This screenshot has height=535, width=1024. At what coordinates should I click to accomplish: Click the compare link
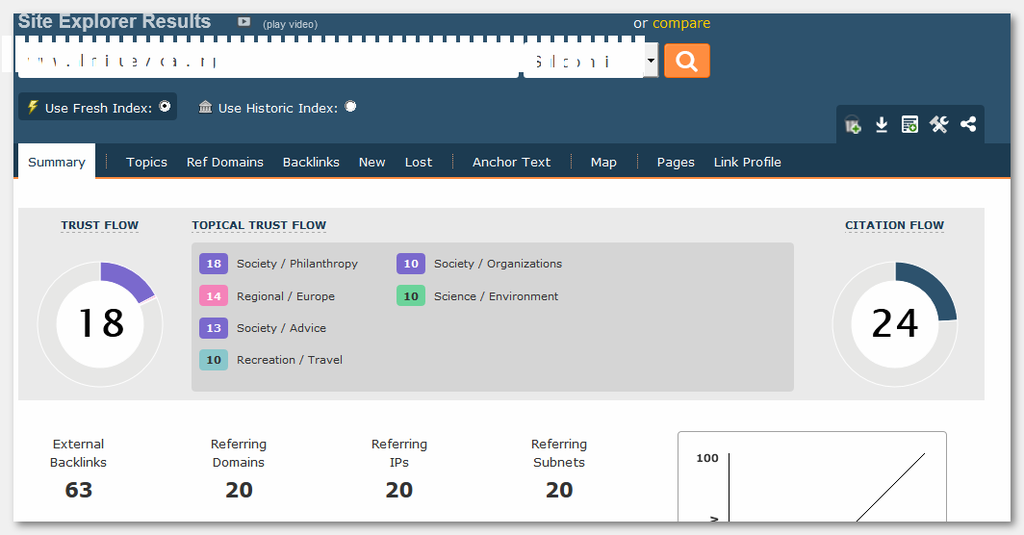681,23
